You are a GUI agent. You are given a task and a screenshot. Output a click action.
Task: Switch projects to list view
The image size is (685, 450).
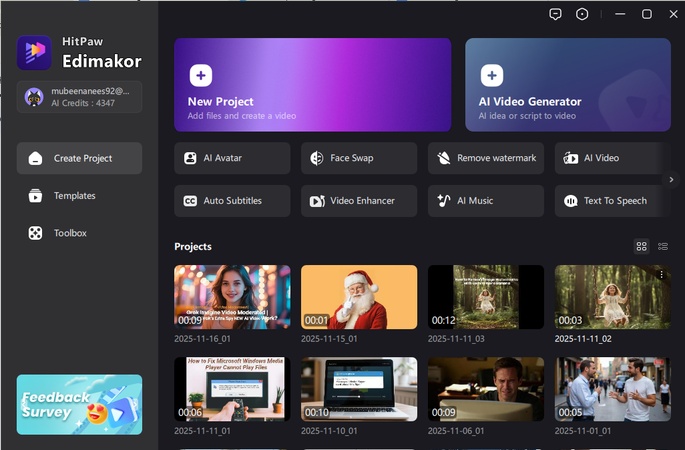tap(663, 246)
